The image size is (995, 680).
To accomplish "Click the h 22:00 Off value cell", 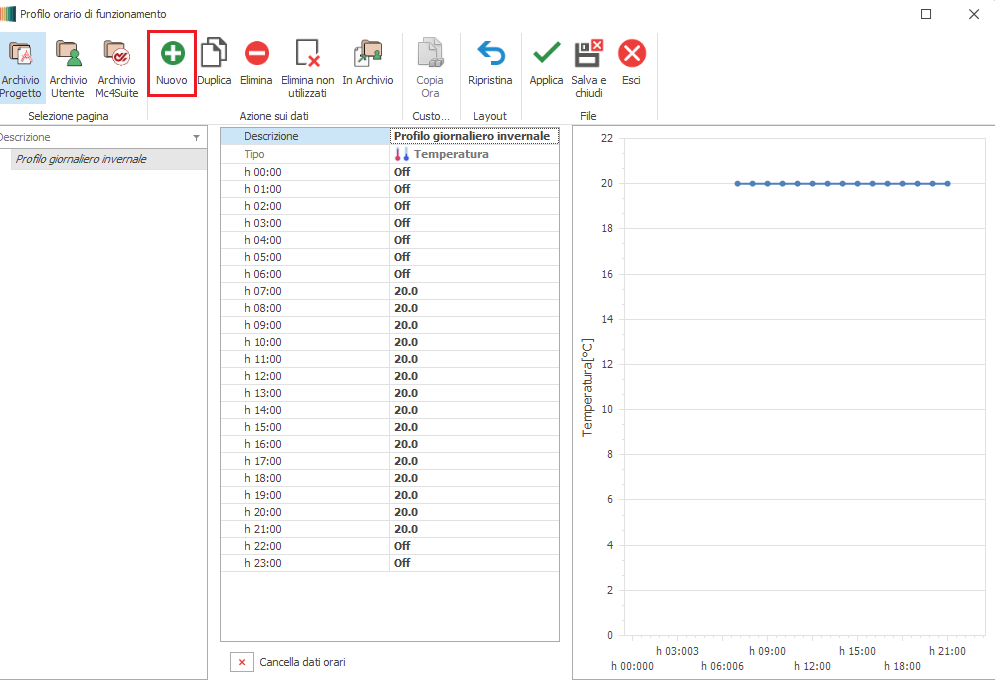I will pyautogui.click(x=473, y=546).
